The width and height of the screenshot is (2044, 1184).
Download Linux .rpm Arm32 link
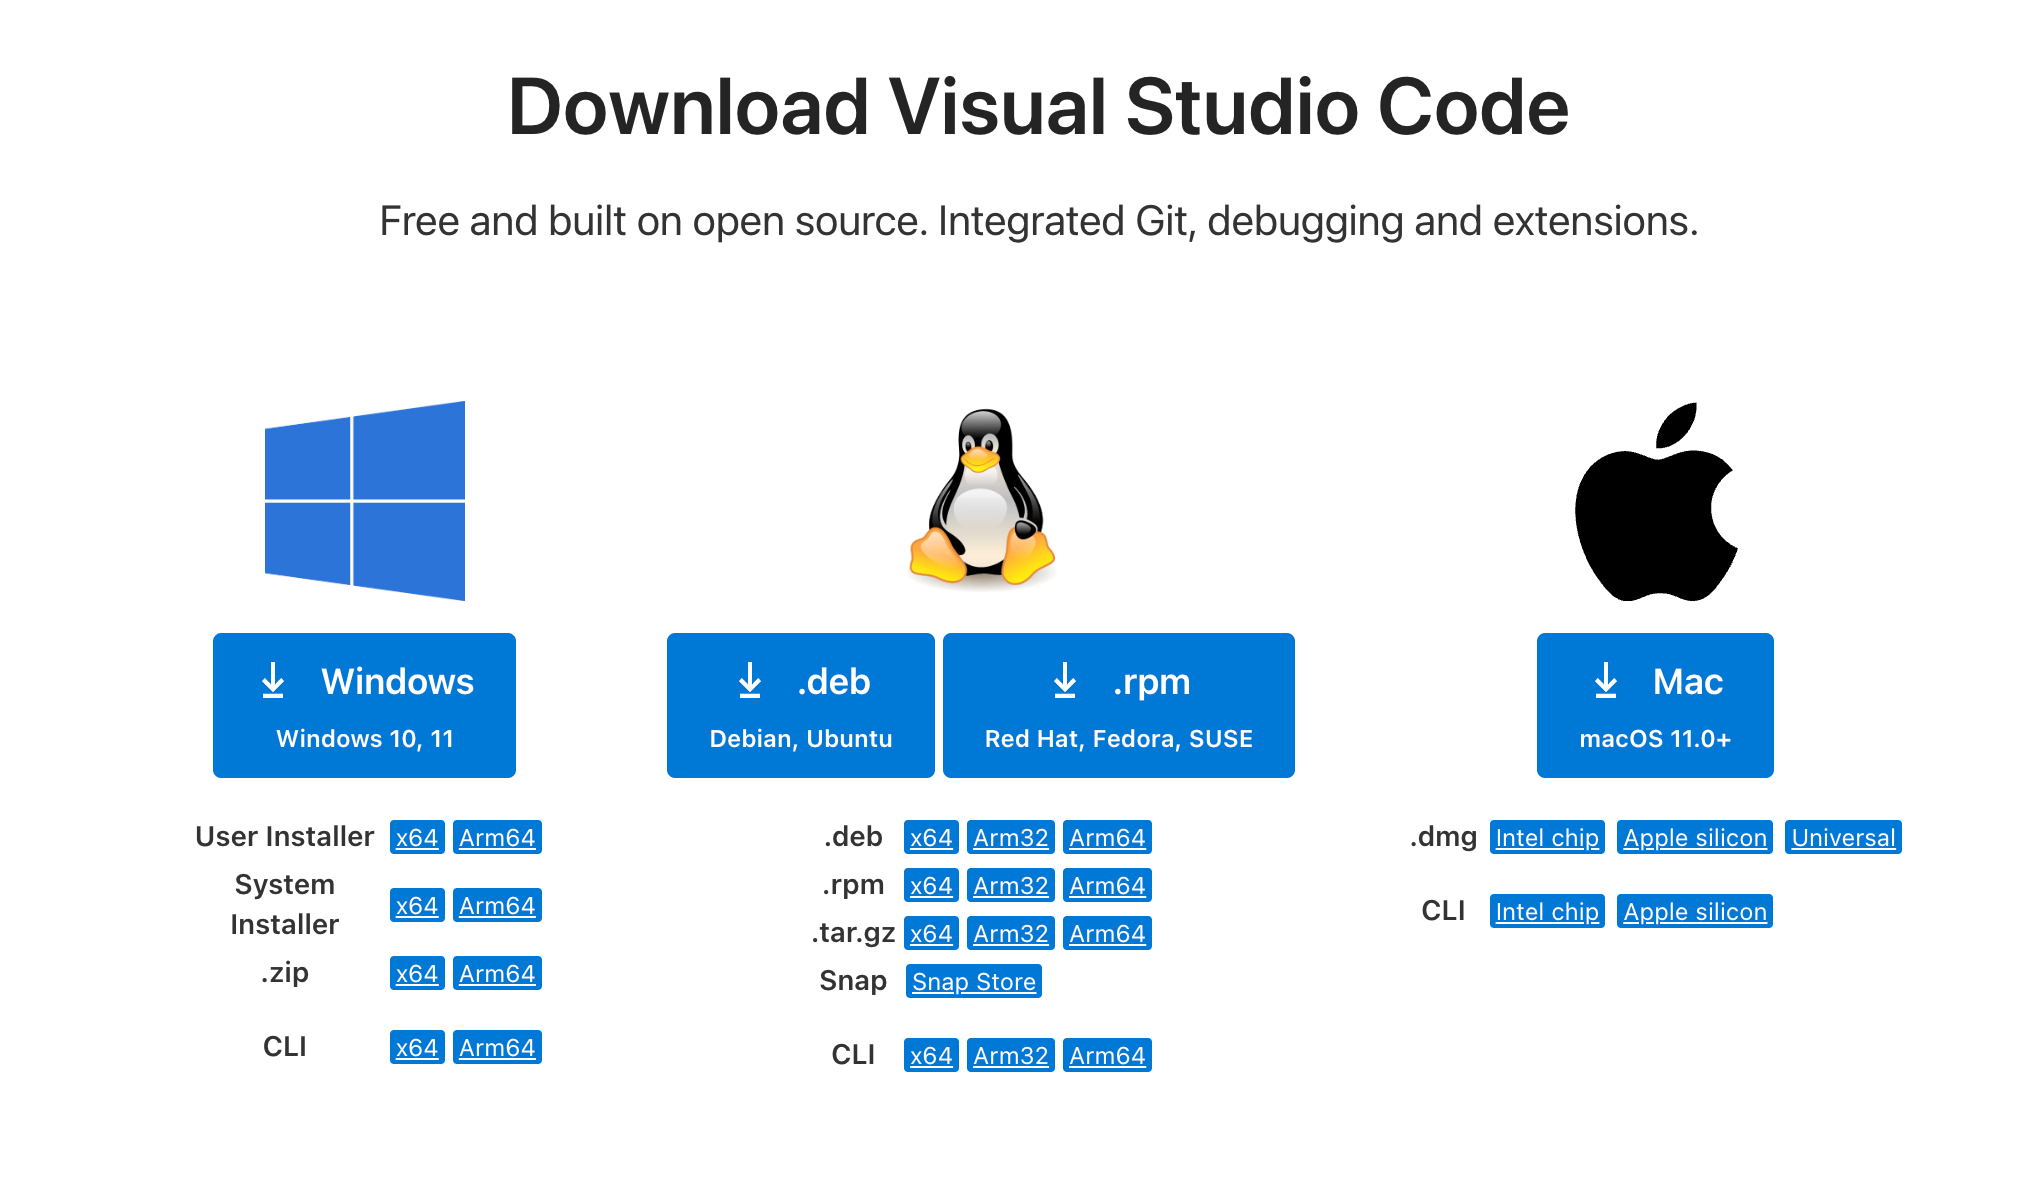click(1011, 885)
